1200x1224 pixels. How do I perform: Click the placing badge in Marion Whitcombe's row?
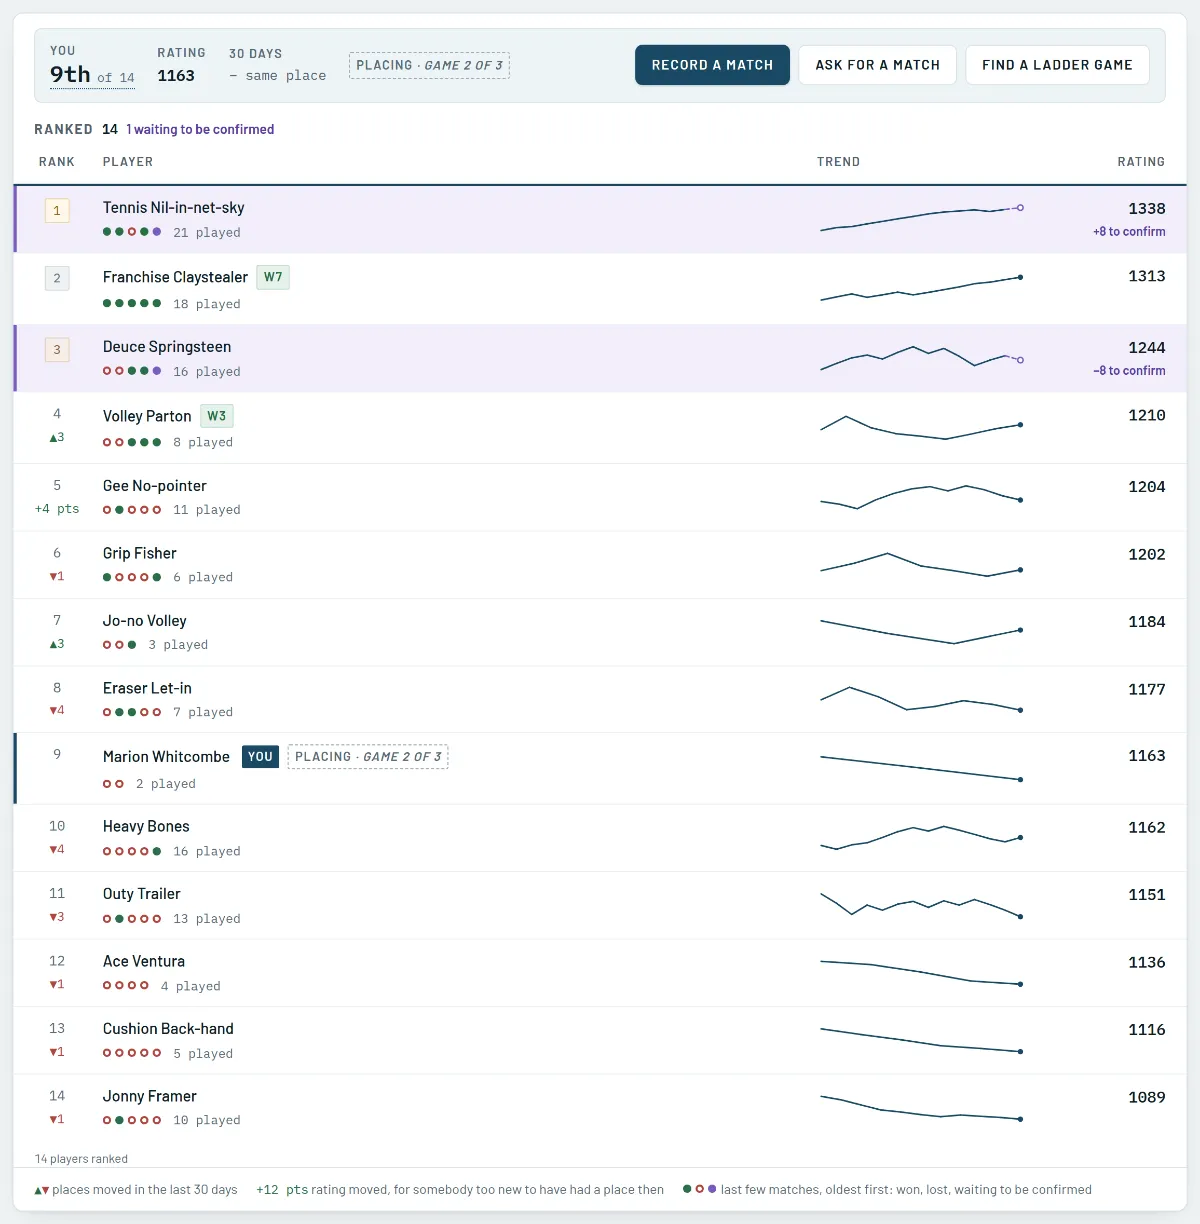click(368, 757)
